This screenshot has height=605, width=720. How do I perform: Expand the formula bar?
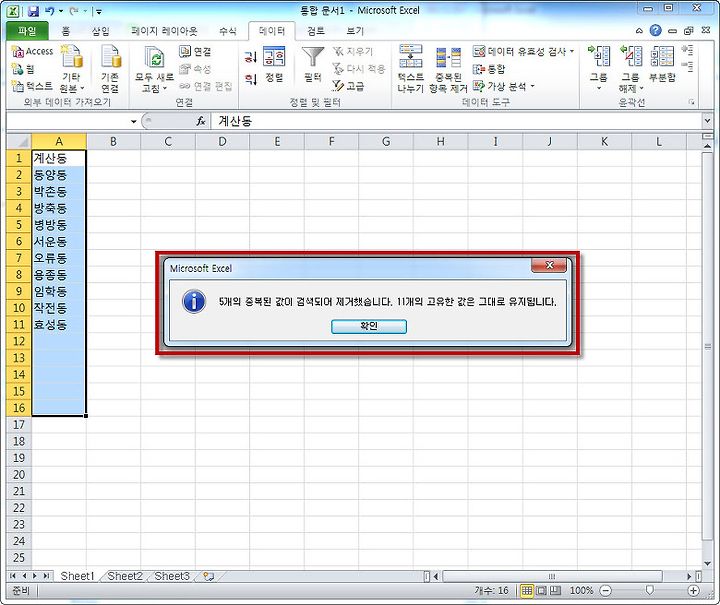coord(707,121)
